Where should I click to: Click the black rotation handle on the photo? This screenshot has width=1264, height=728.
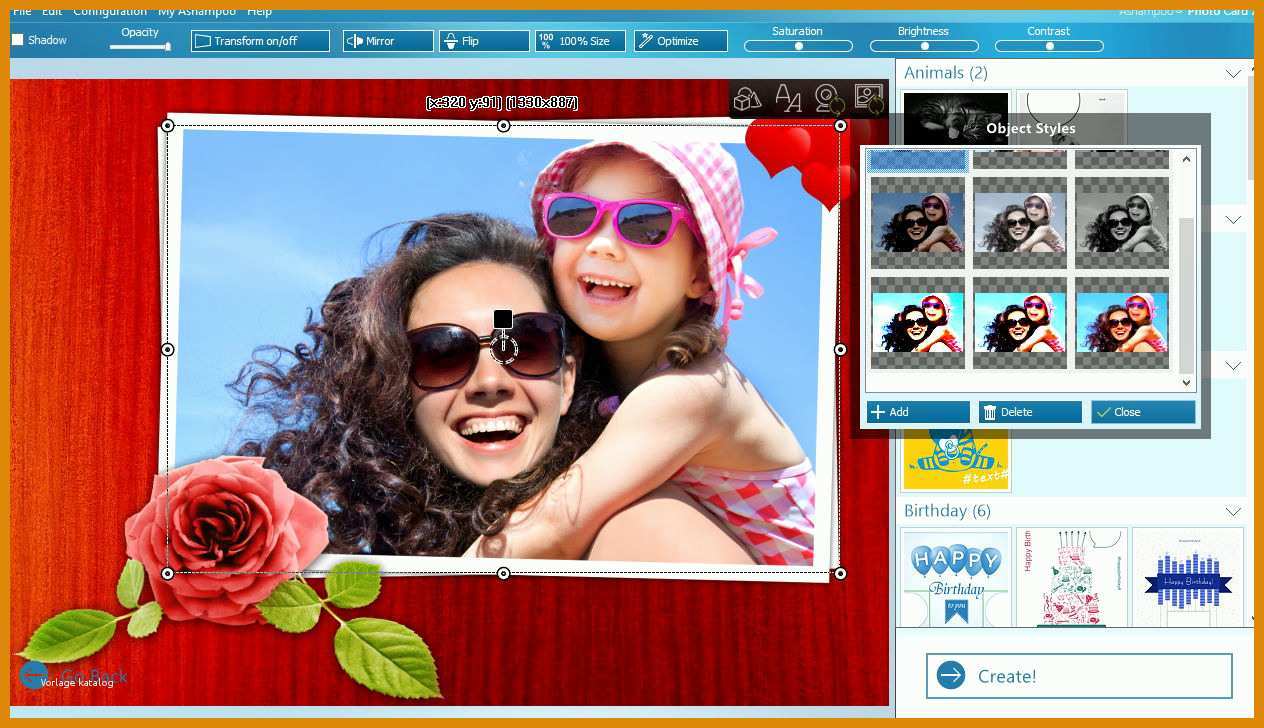[x=503, y=319]
